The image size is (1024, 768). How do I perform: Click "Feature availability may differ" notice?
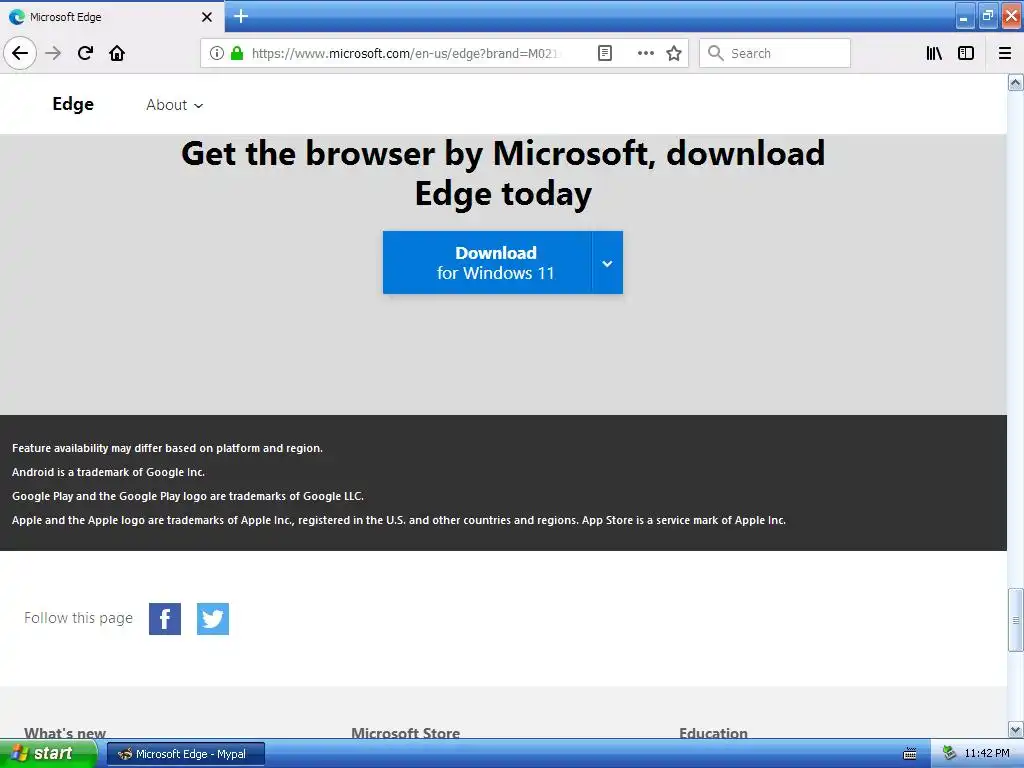point(167,448)
